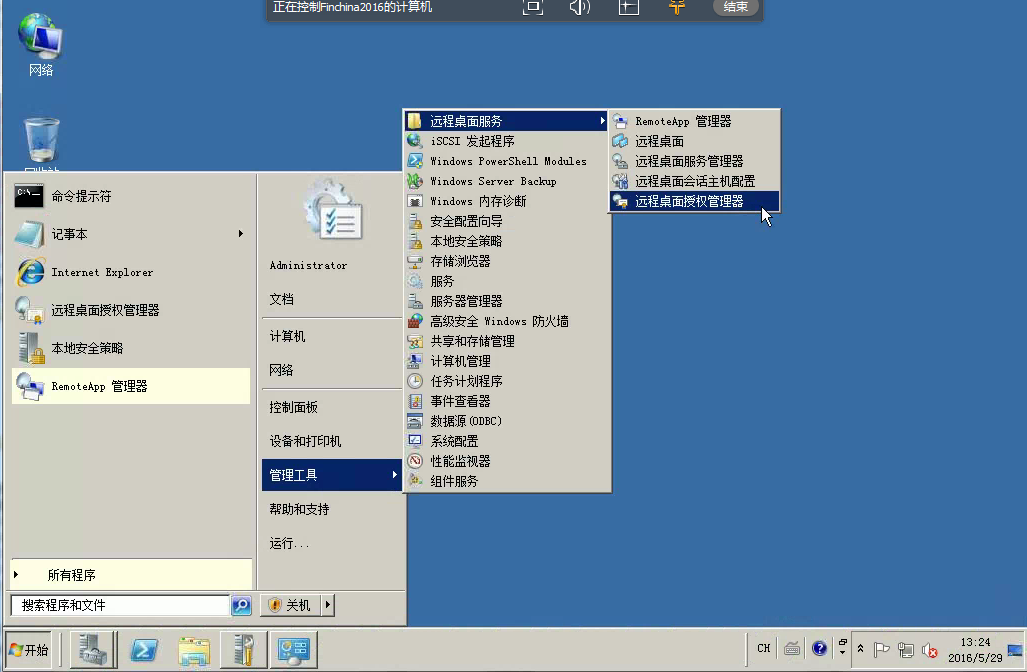This screenshot has width=1027, height=672.
Task: Open pinned 本地安全策略 in Start menu
Action: click(131, 348)
